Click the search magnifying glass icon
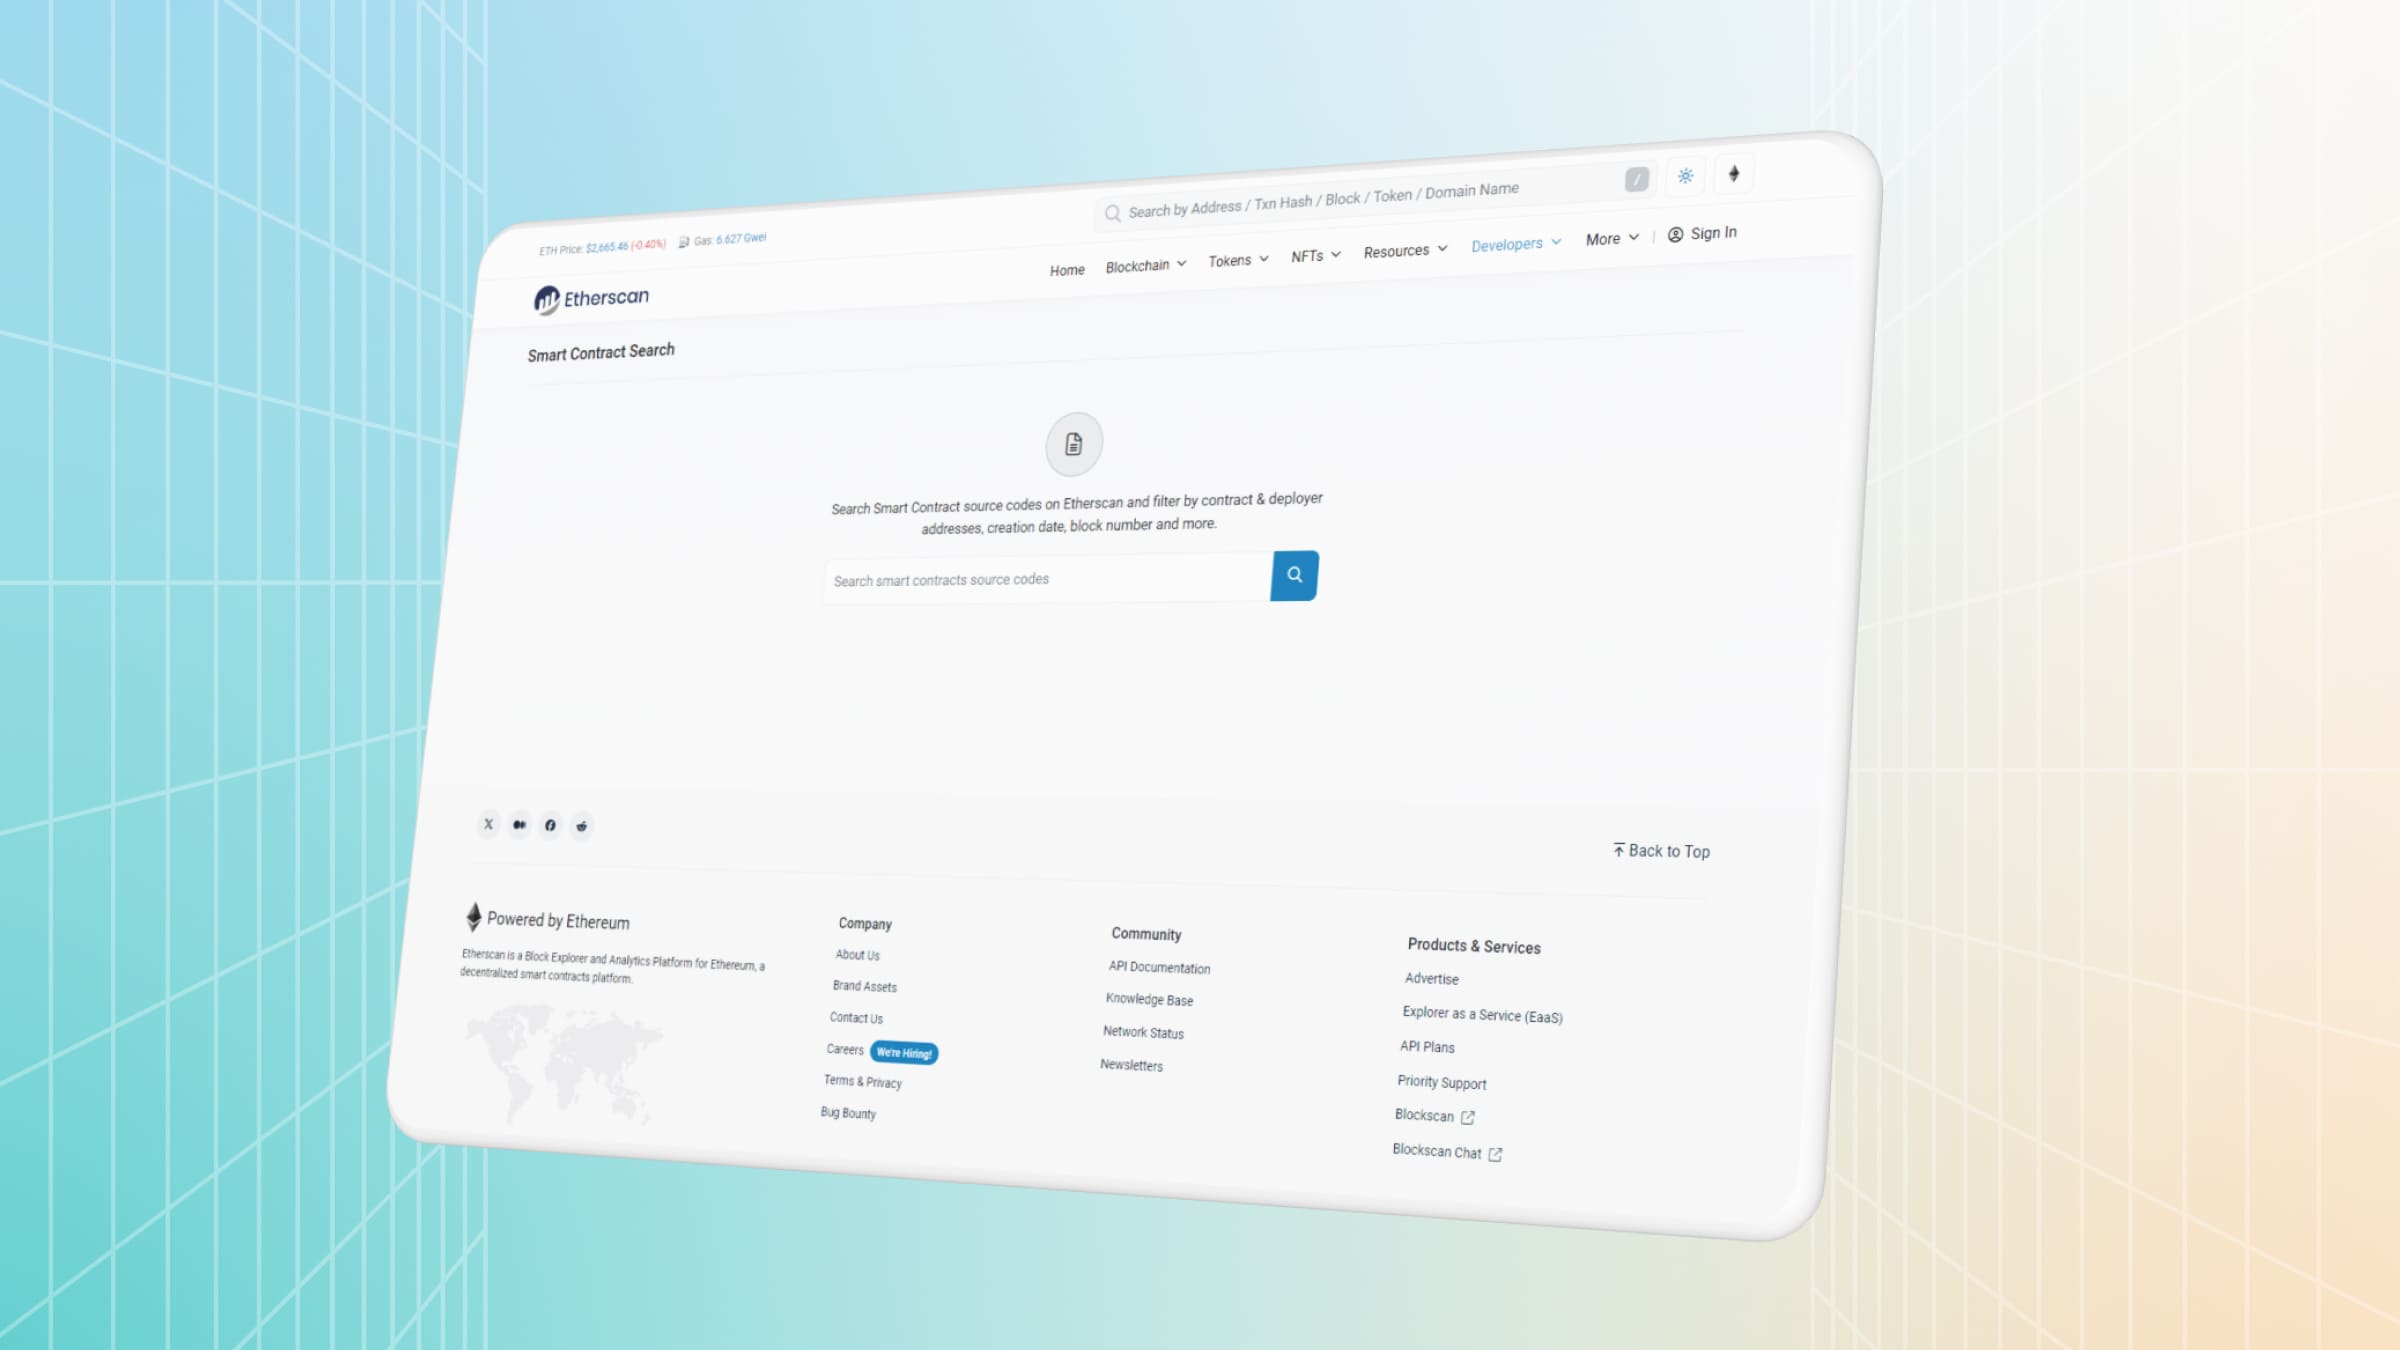 coord(1294,575)
